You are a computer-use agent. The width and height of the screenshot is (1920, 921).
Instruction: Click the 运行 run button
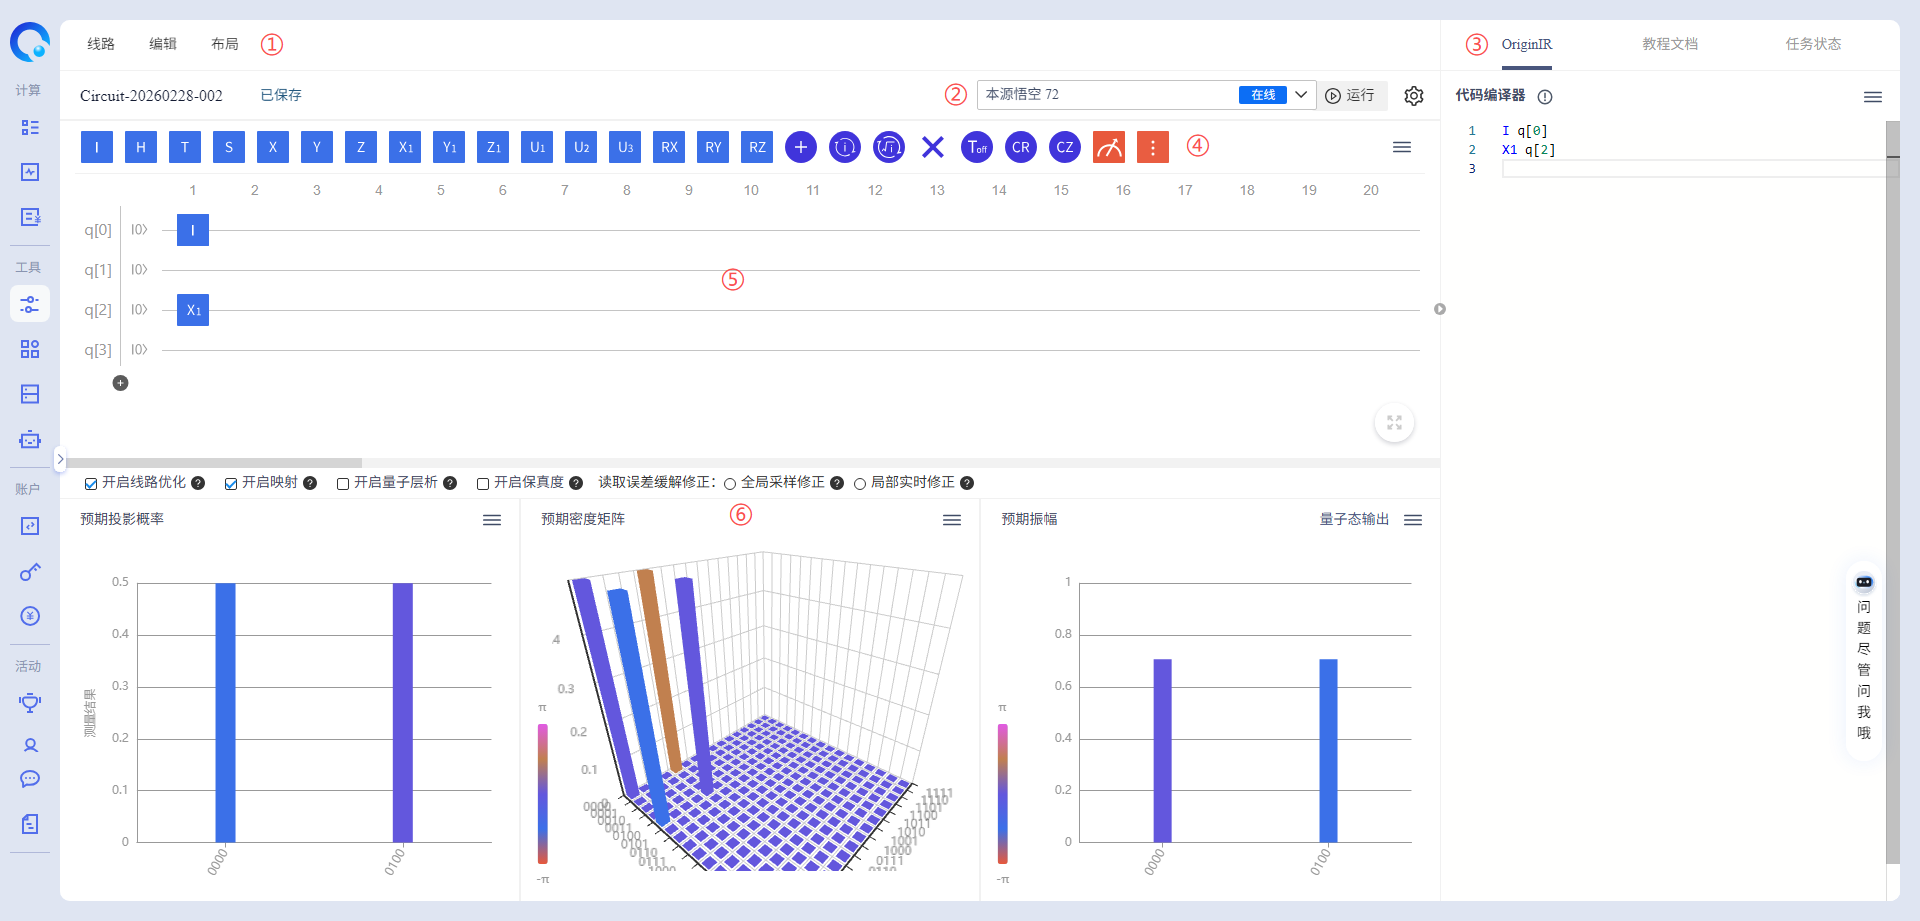[x=1351, y=95]
